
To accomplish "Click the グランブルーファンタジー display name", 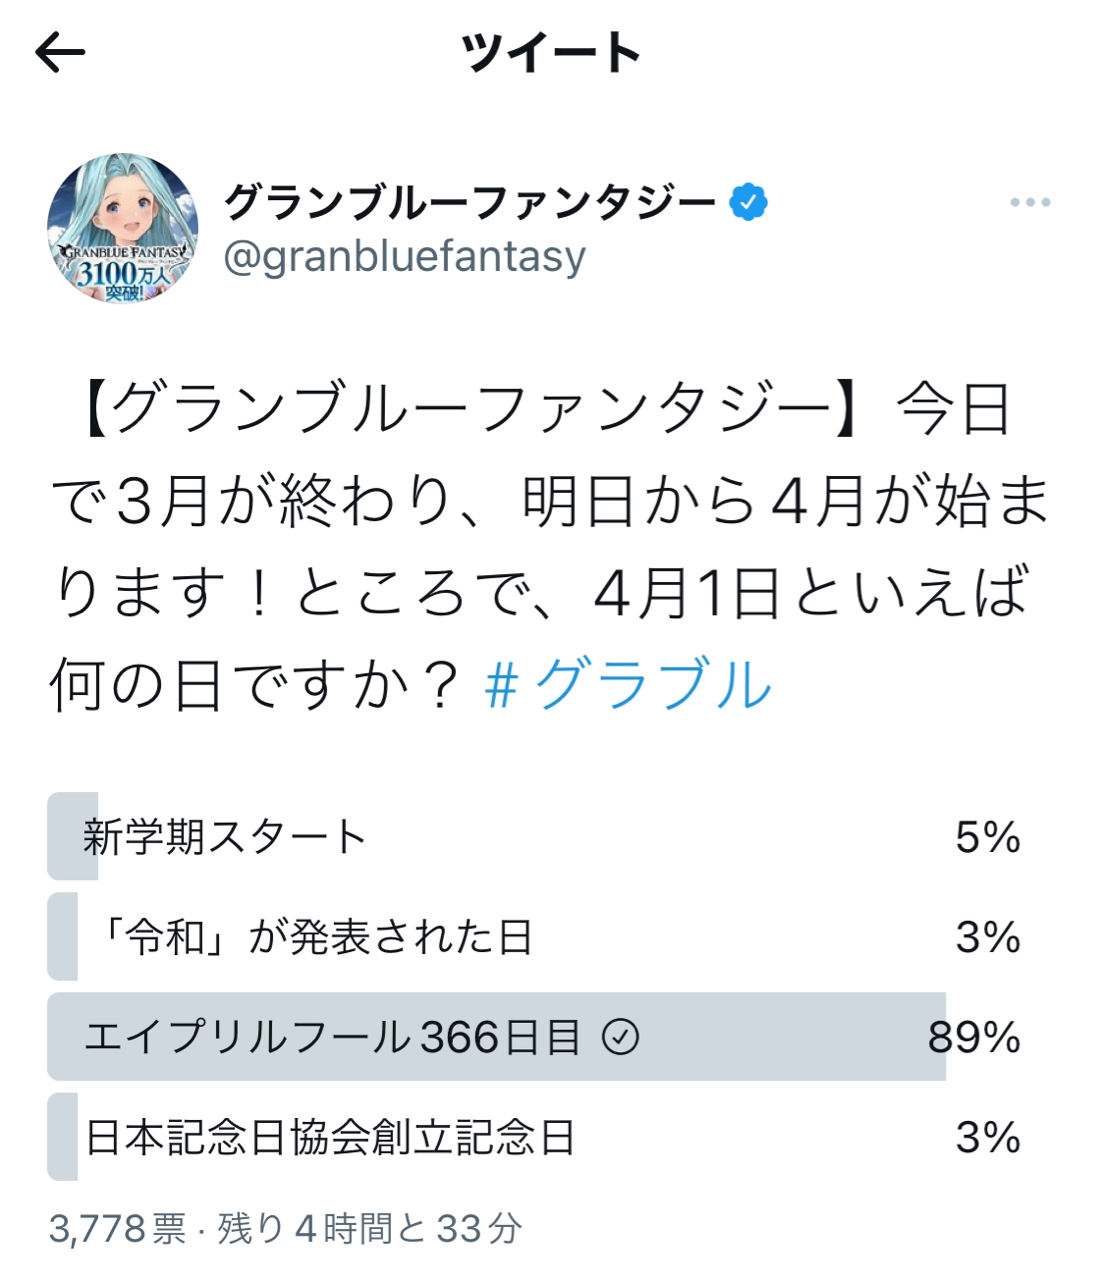I will [470, 202].
